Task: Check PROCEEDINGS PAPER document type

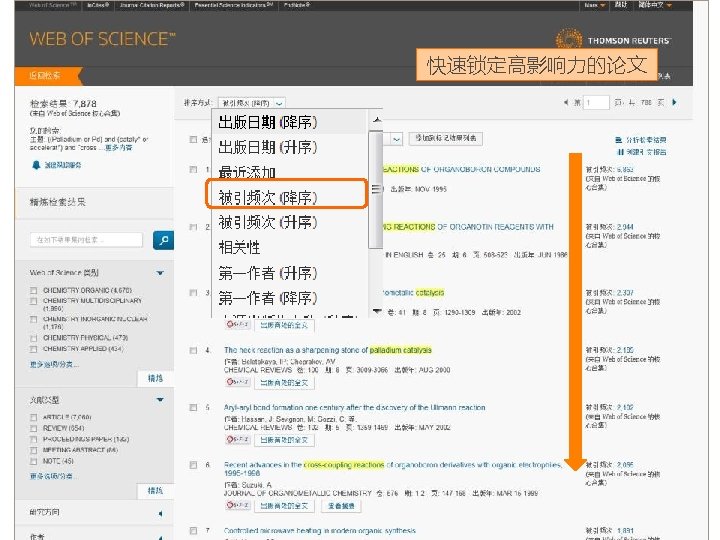Action: [x=33, y=439]
